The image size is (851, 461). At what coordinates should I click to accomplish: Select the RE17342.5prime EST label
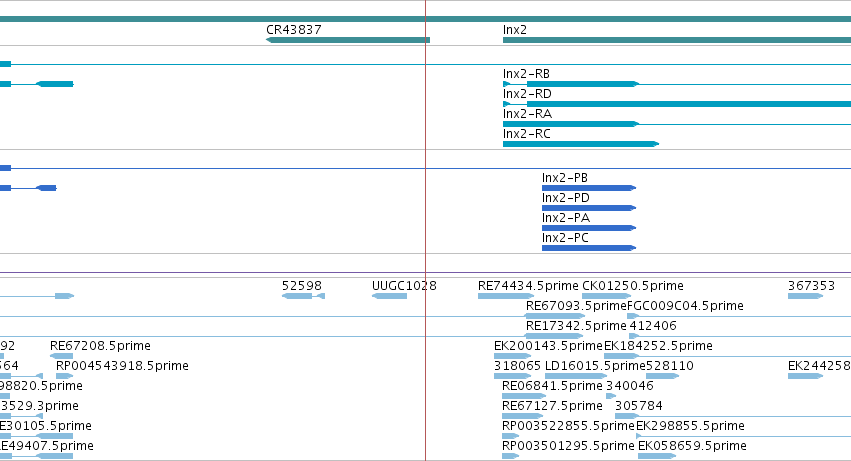(576, 326)
